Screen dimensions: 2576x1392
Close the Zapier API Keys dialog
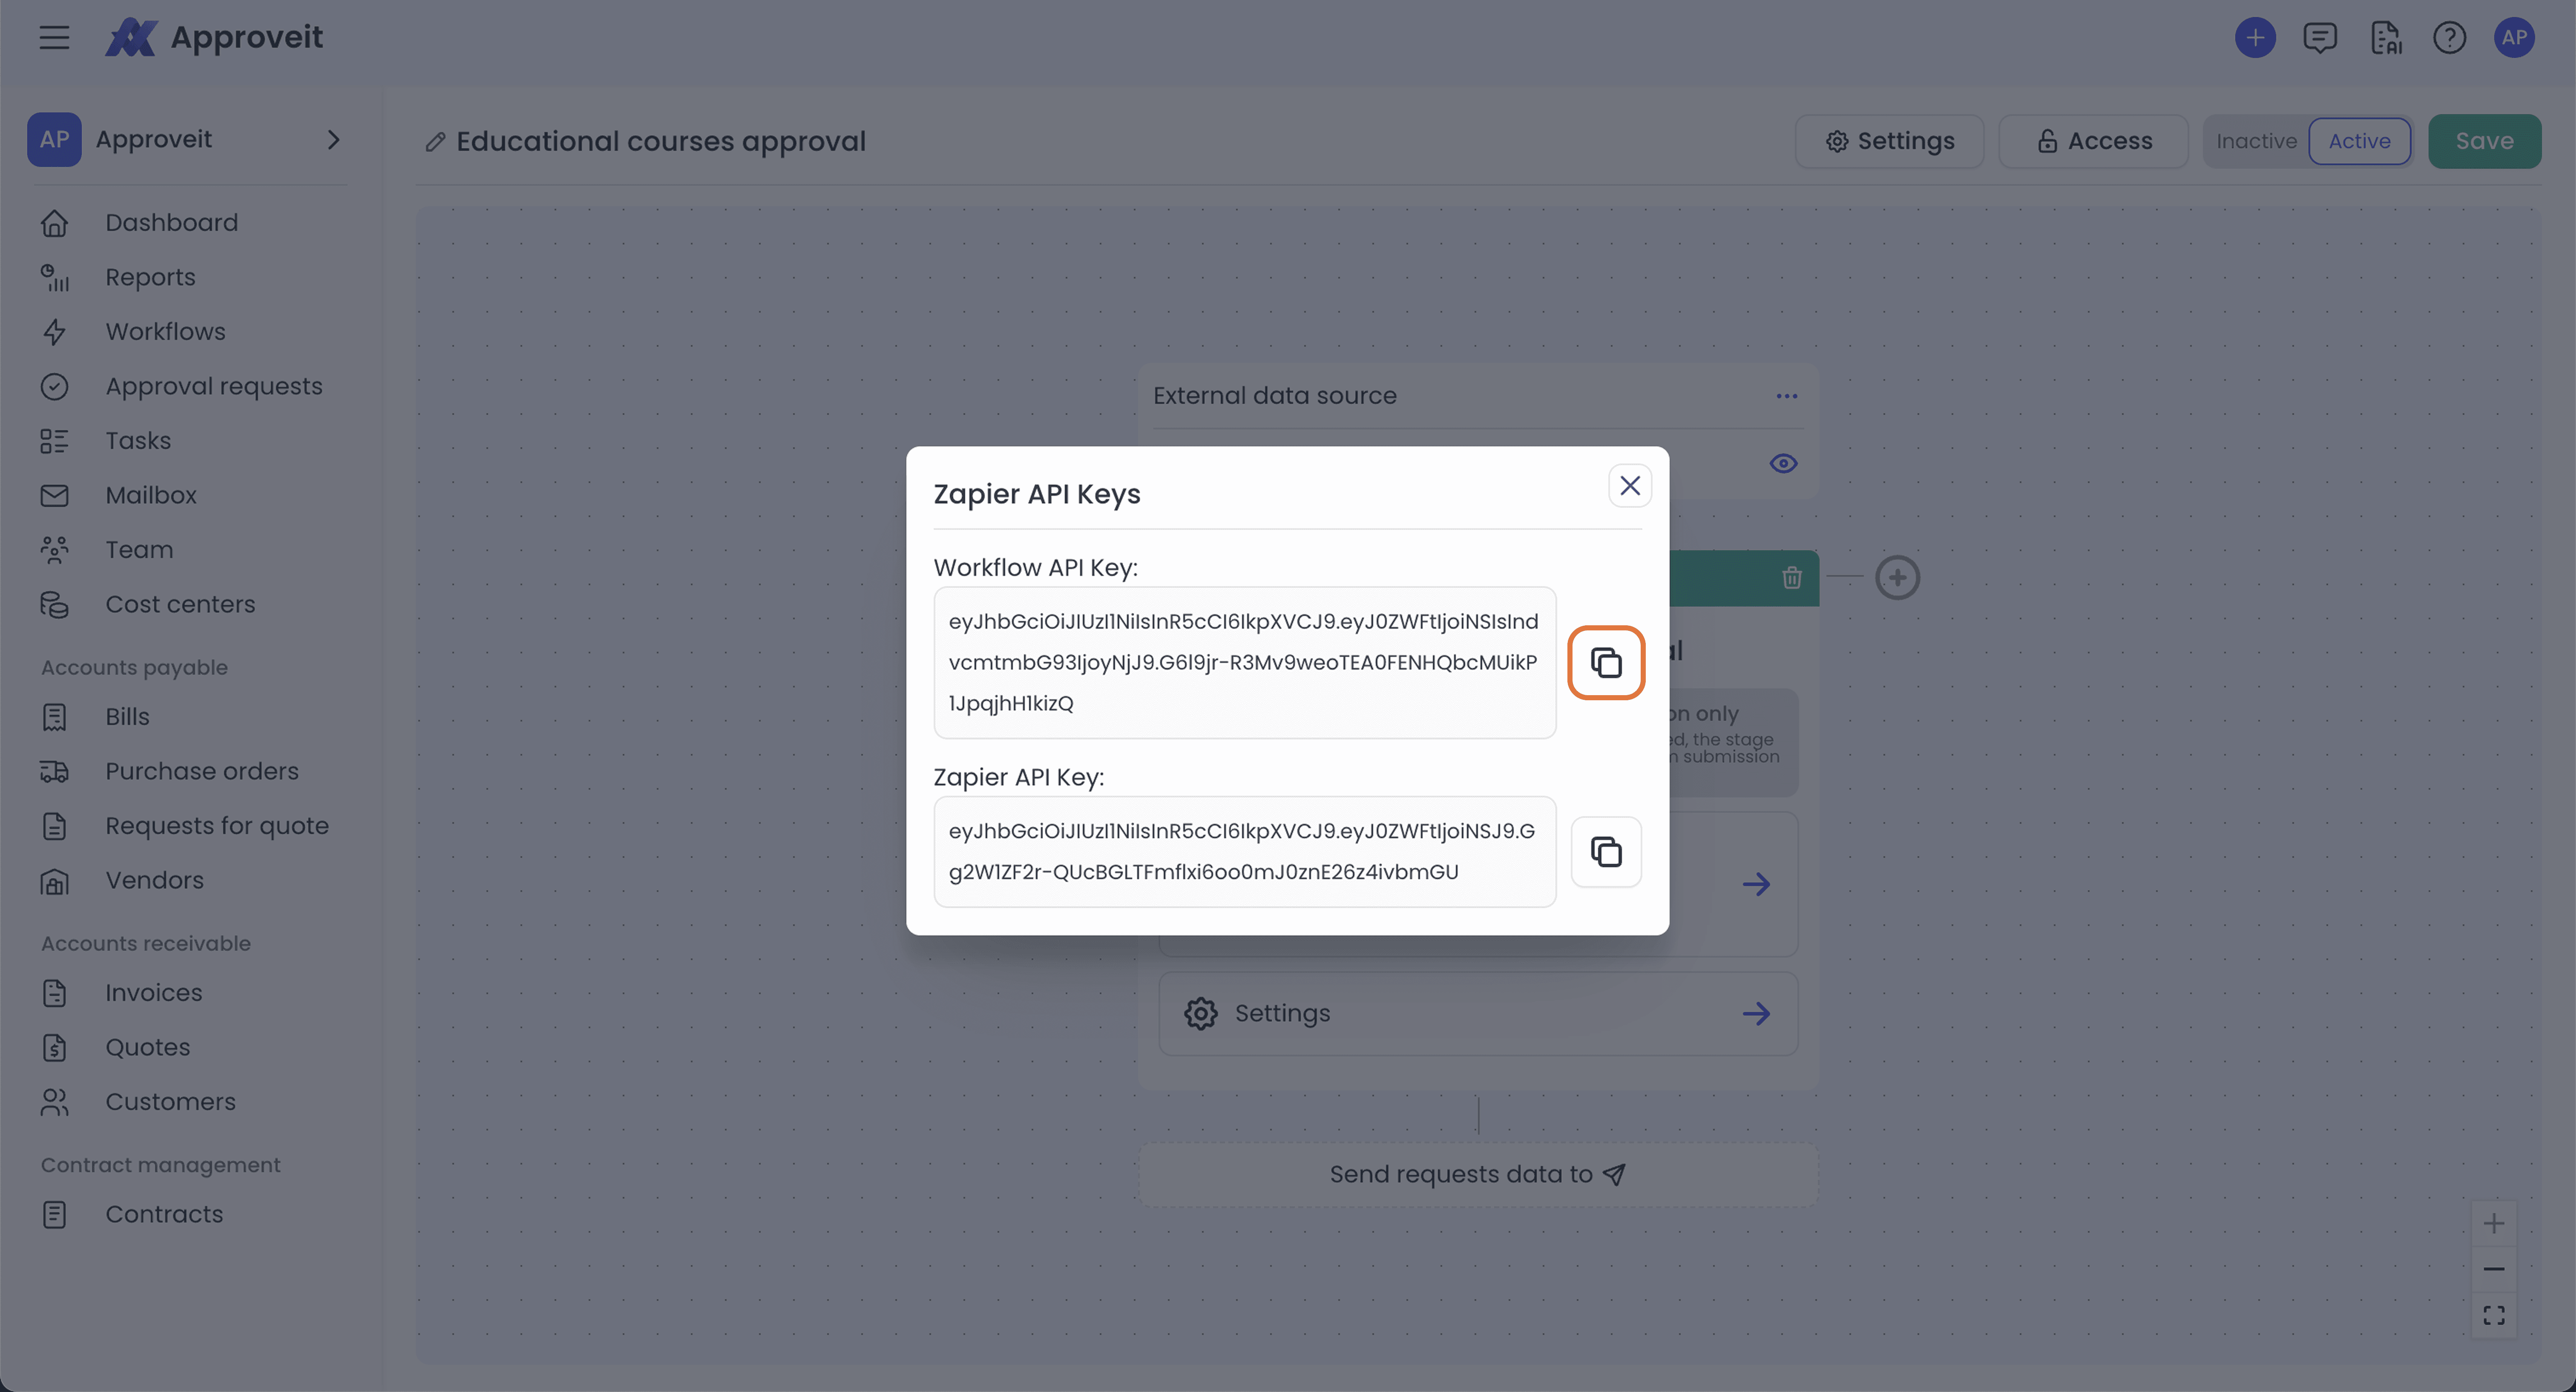pyautogui.click(x=1630, y=485)
